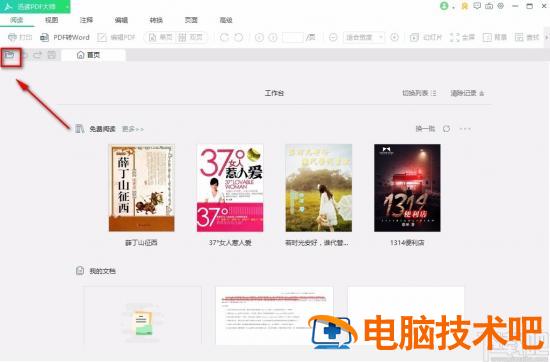
Task: Open the three-dot more options menu
Action: point(465,129)
